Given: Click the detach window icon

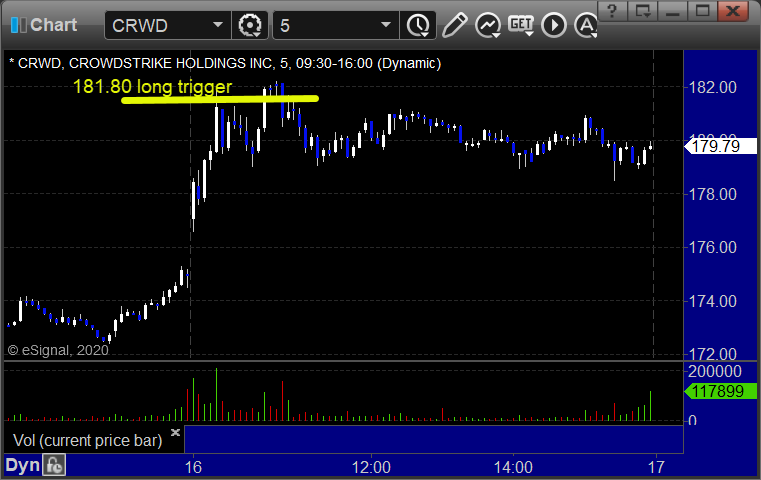Looking at the screenshot, I should coord(643,11).
